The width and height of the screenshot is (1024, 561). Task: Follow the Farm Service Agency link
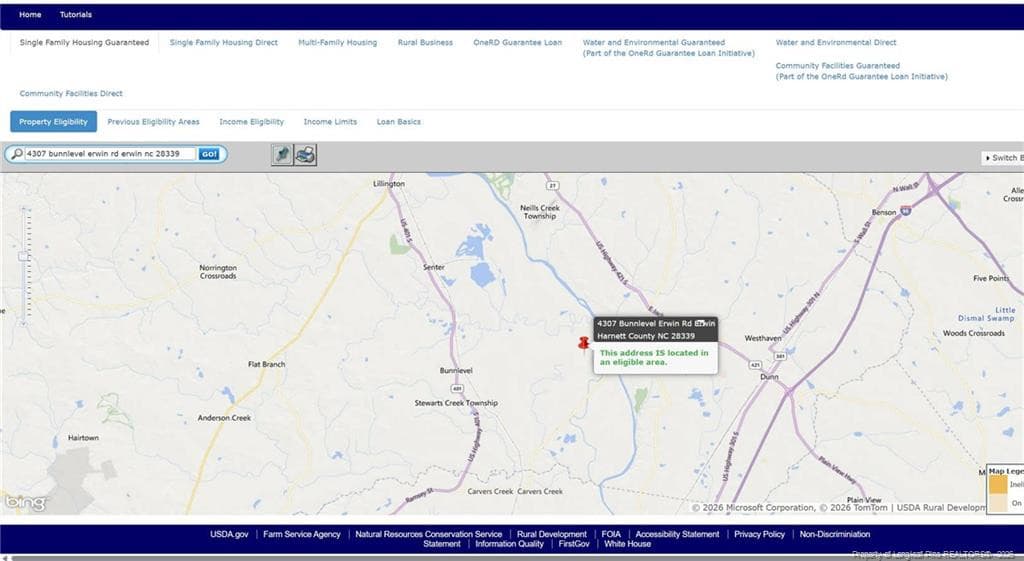pyautogui.click(x=302, y=534)
